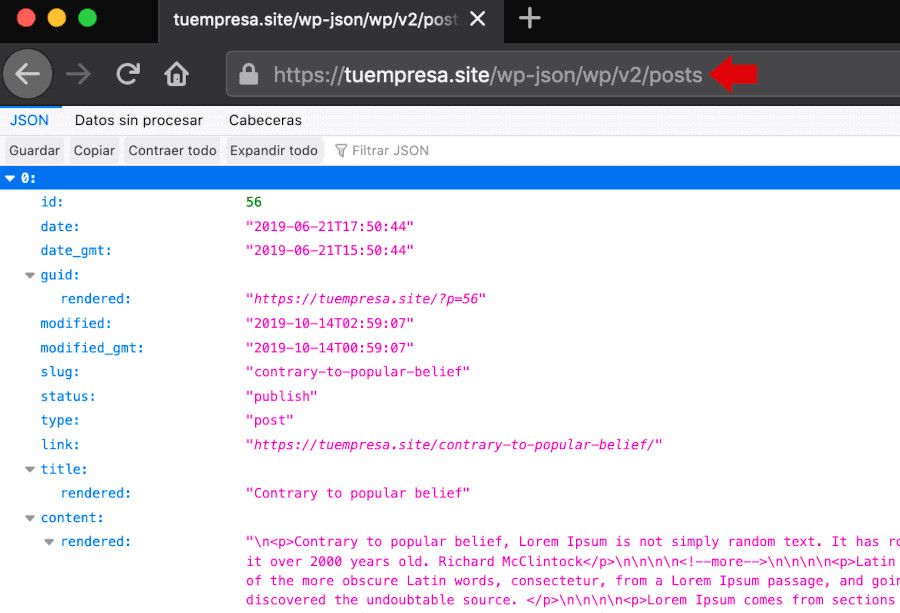The image size is (900, 613).
Task: Click the back navigation arrow
Action: [x=28, y=72]
